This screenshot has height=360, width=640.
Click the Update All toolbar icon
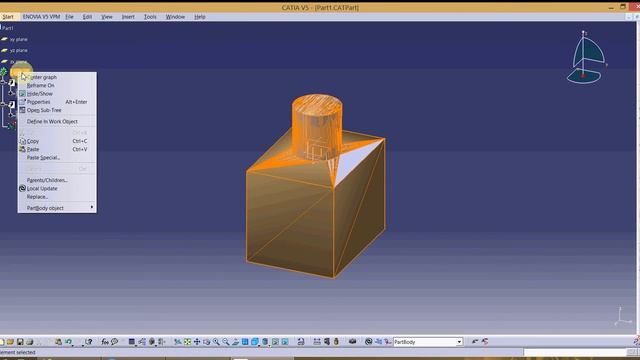point(369,342)
